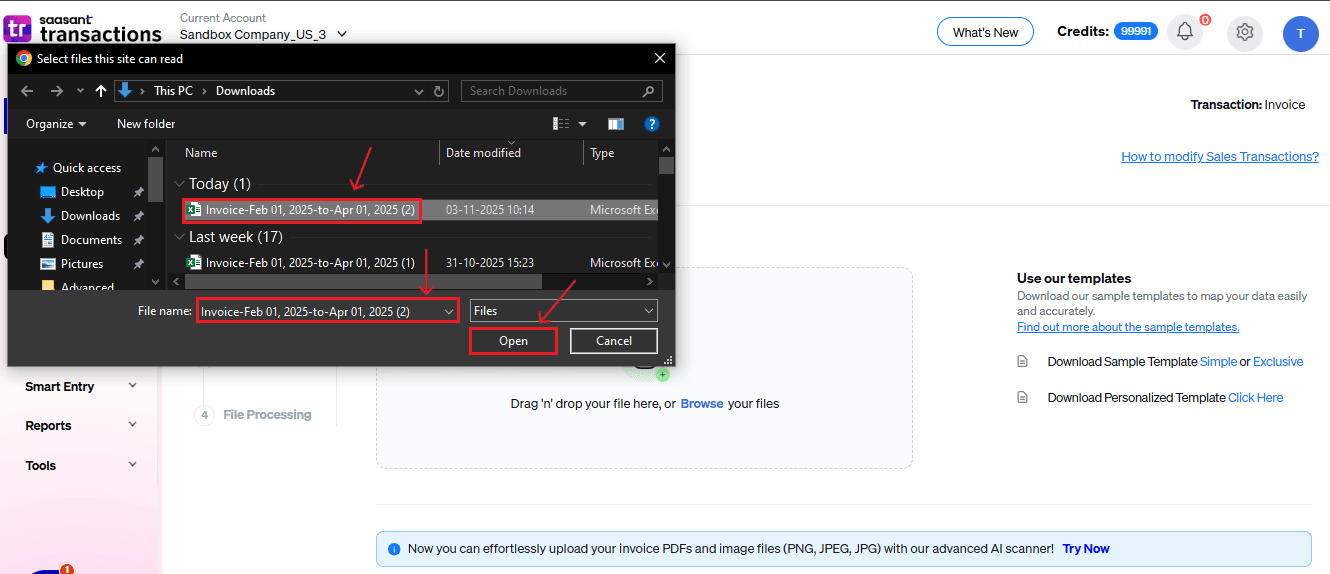Toggle the preview pane icon
Image resolution: width=1330 pixels, height=574 pixels.
[x=616, y=124]
